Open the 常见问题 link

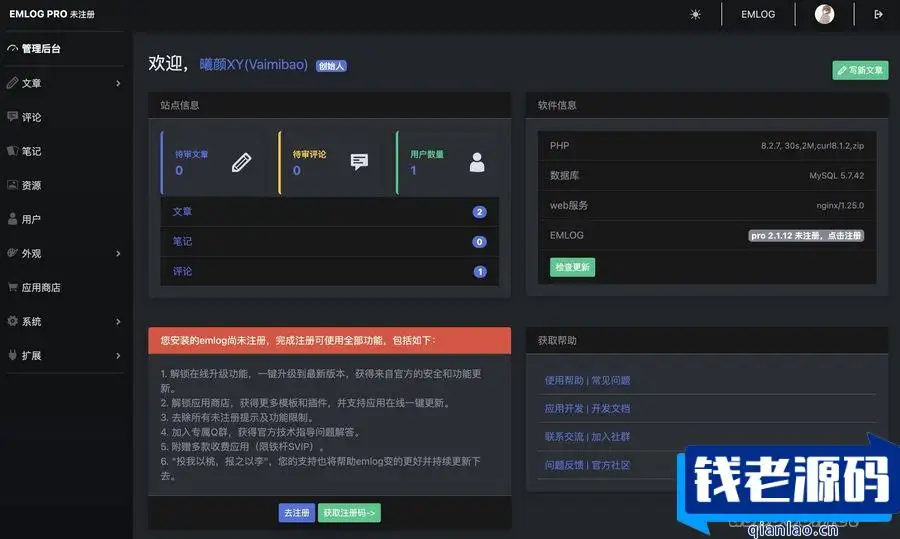tap(611, 381)
